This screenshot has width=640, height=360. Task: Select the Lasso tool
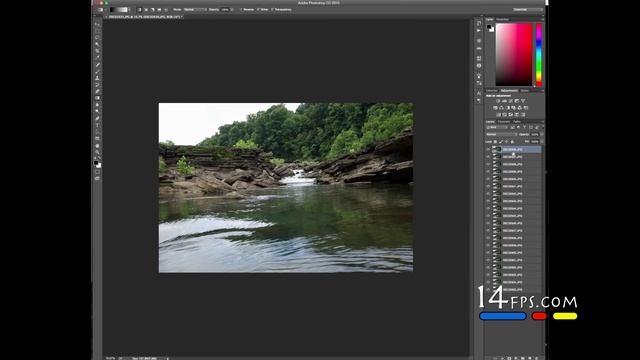coord(97,38)
